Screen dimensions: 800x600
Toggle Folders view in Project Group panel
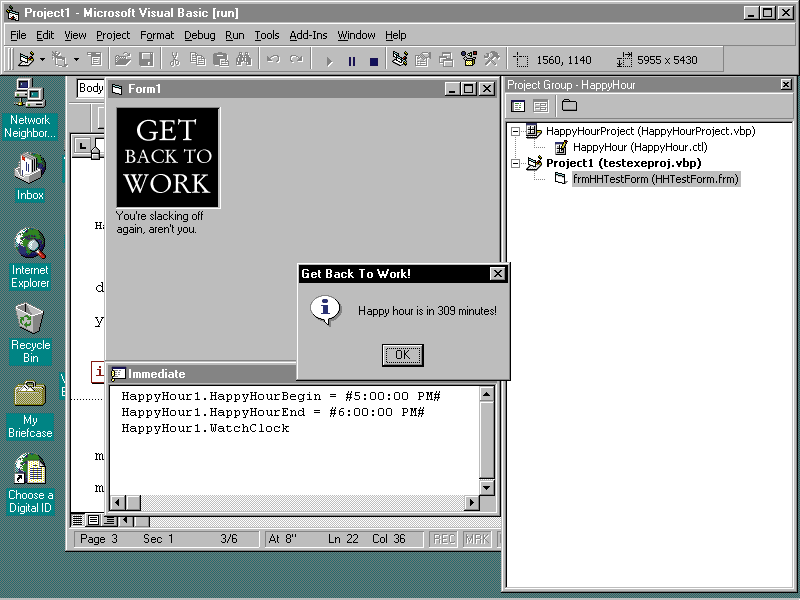[569, 106]
